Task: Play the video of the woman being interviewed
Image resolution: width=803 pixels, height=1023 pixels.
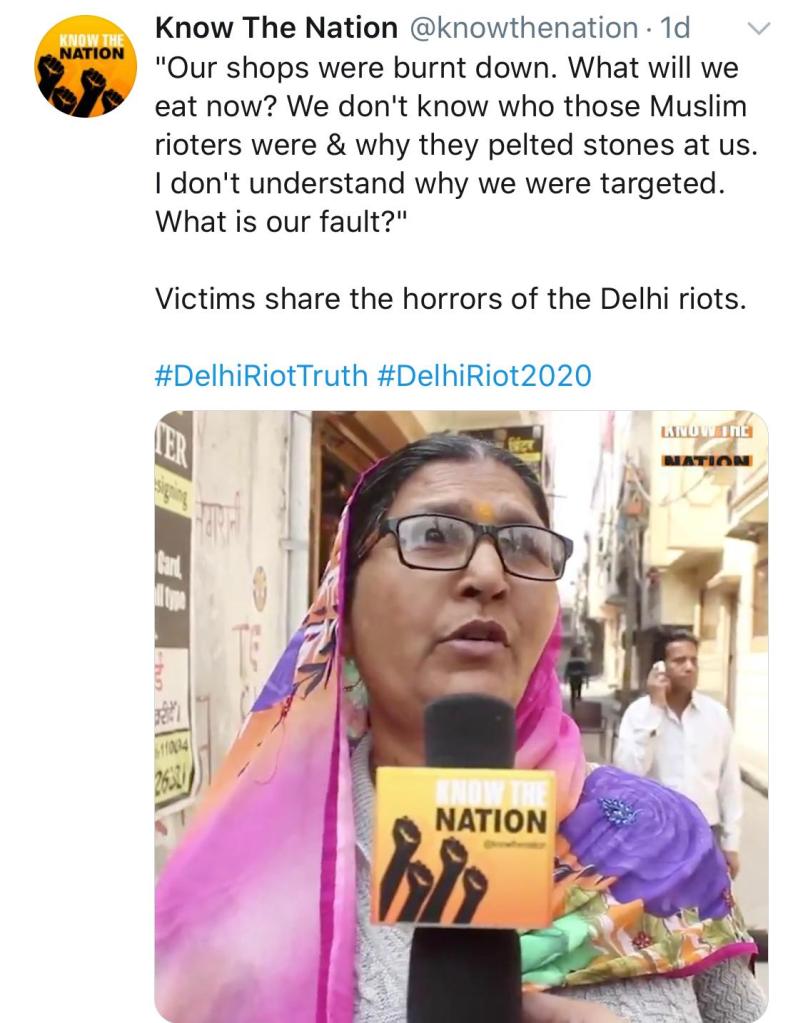Action: [461, 716]
